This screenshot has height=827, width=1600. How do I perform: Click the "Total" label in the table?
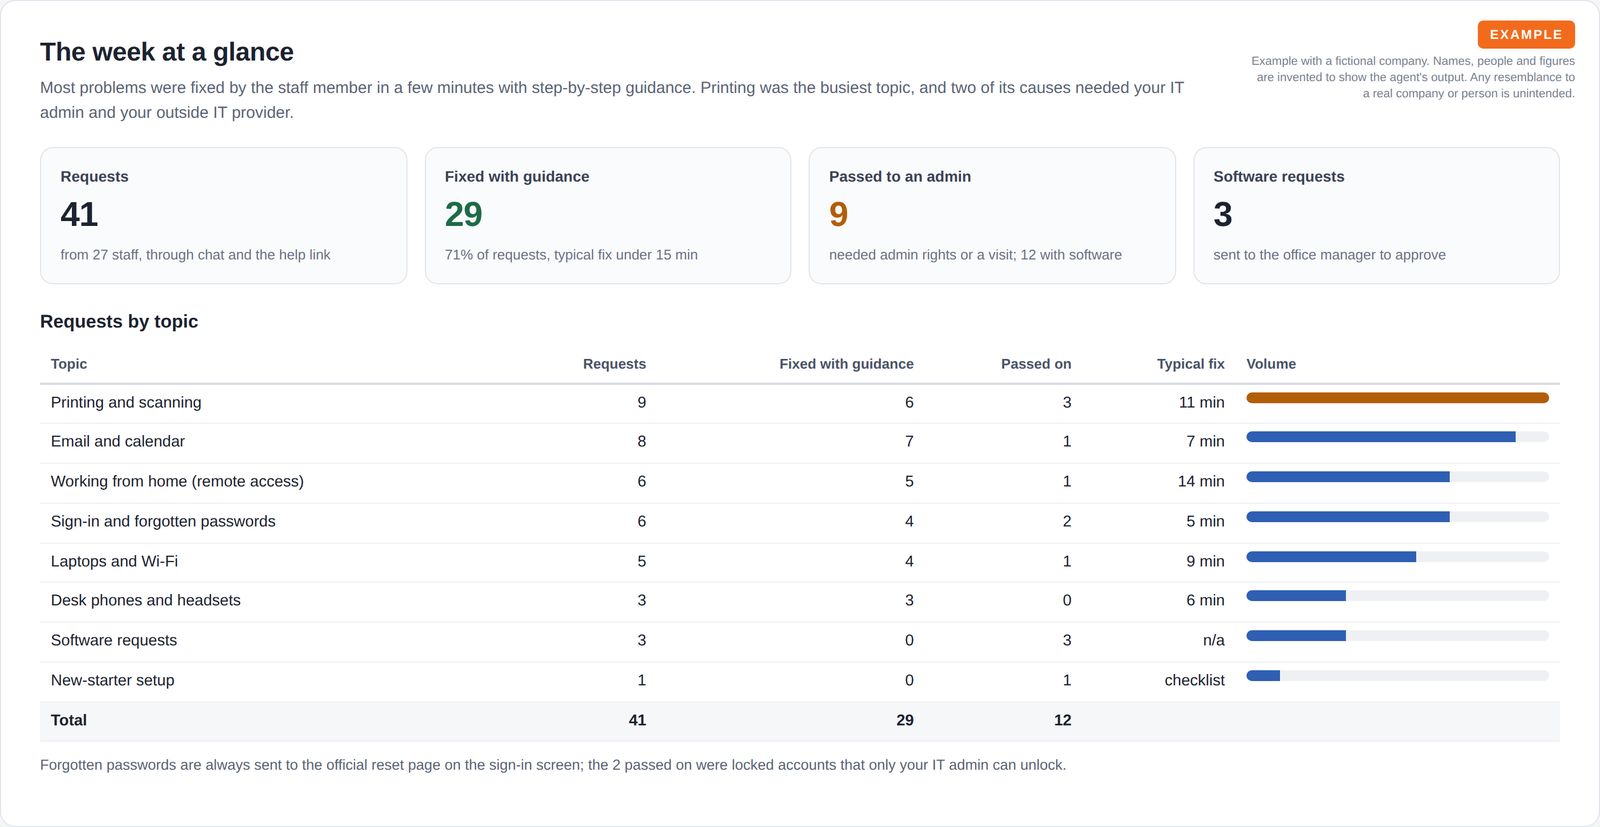point(69,720)
